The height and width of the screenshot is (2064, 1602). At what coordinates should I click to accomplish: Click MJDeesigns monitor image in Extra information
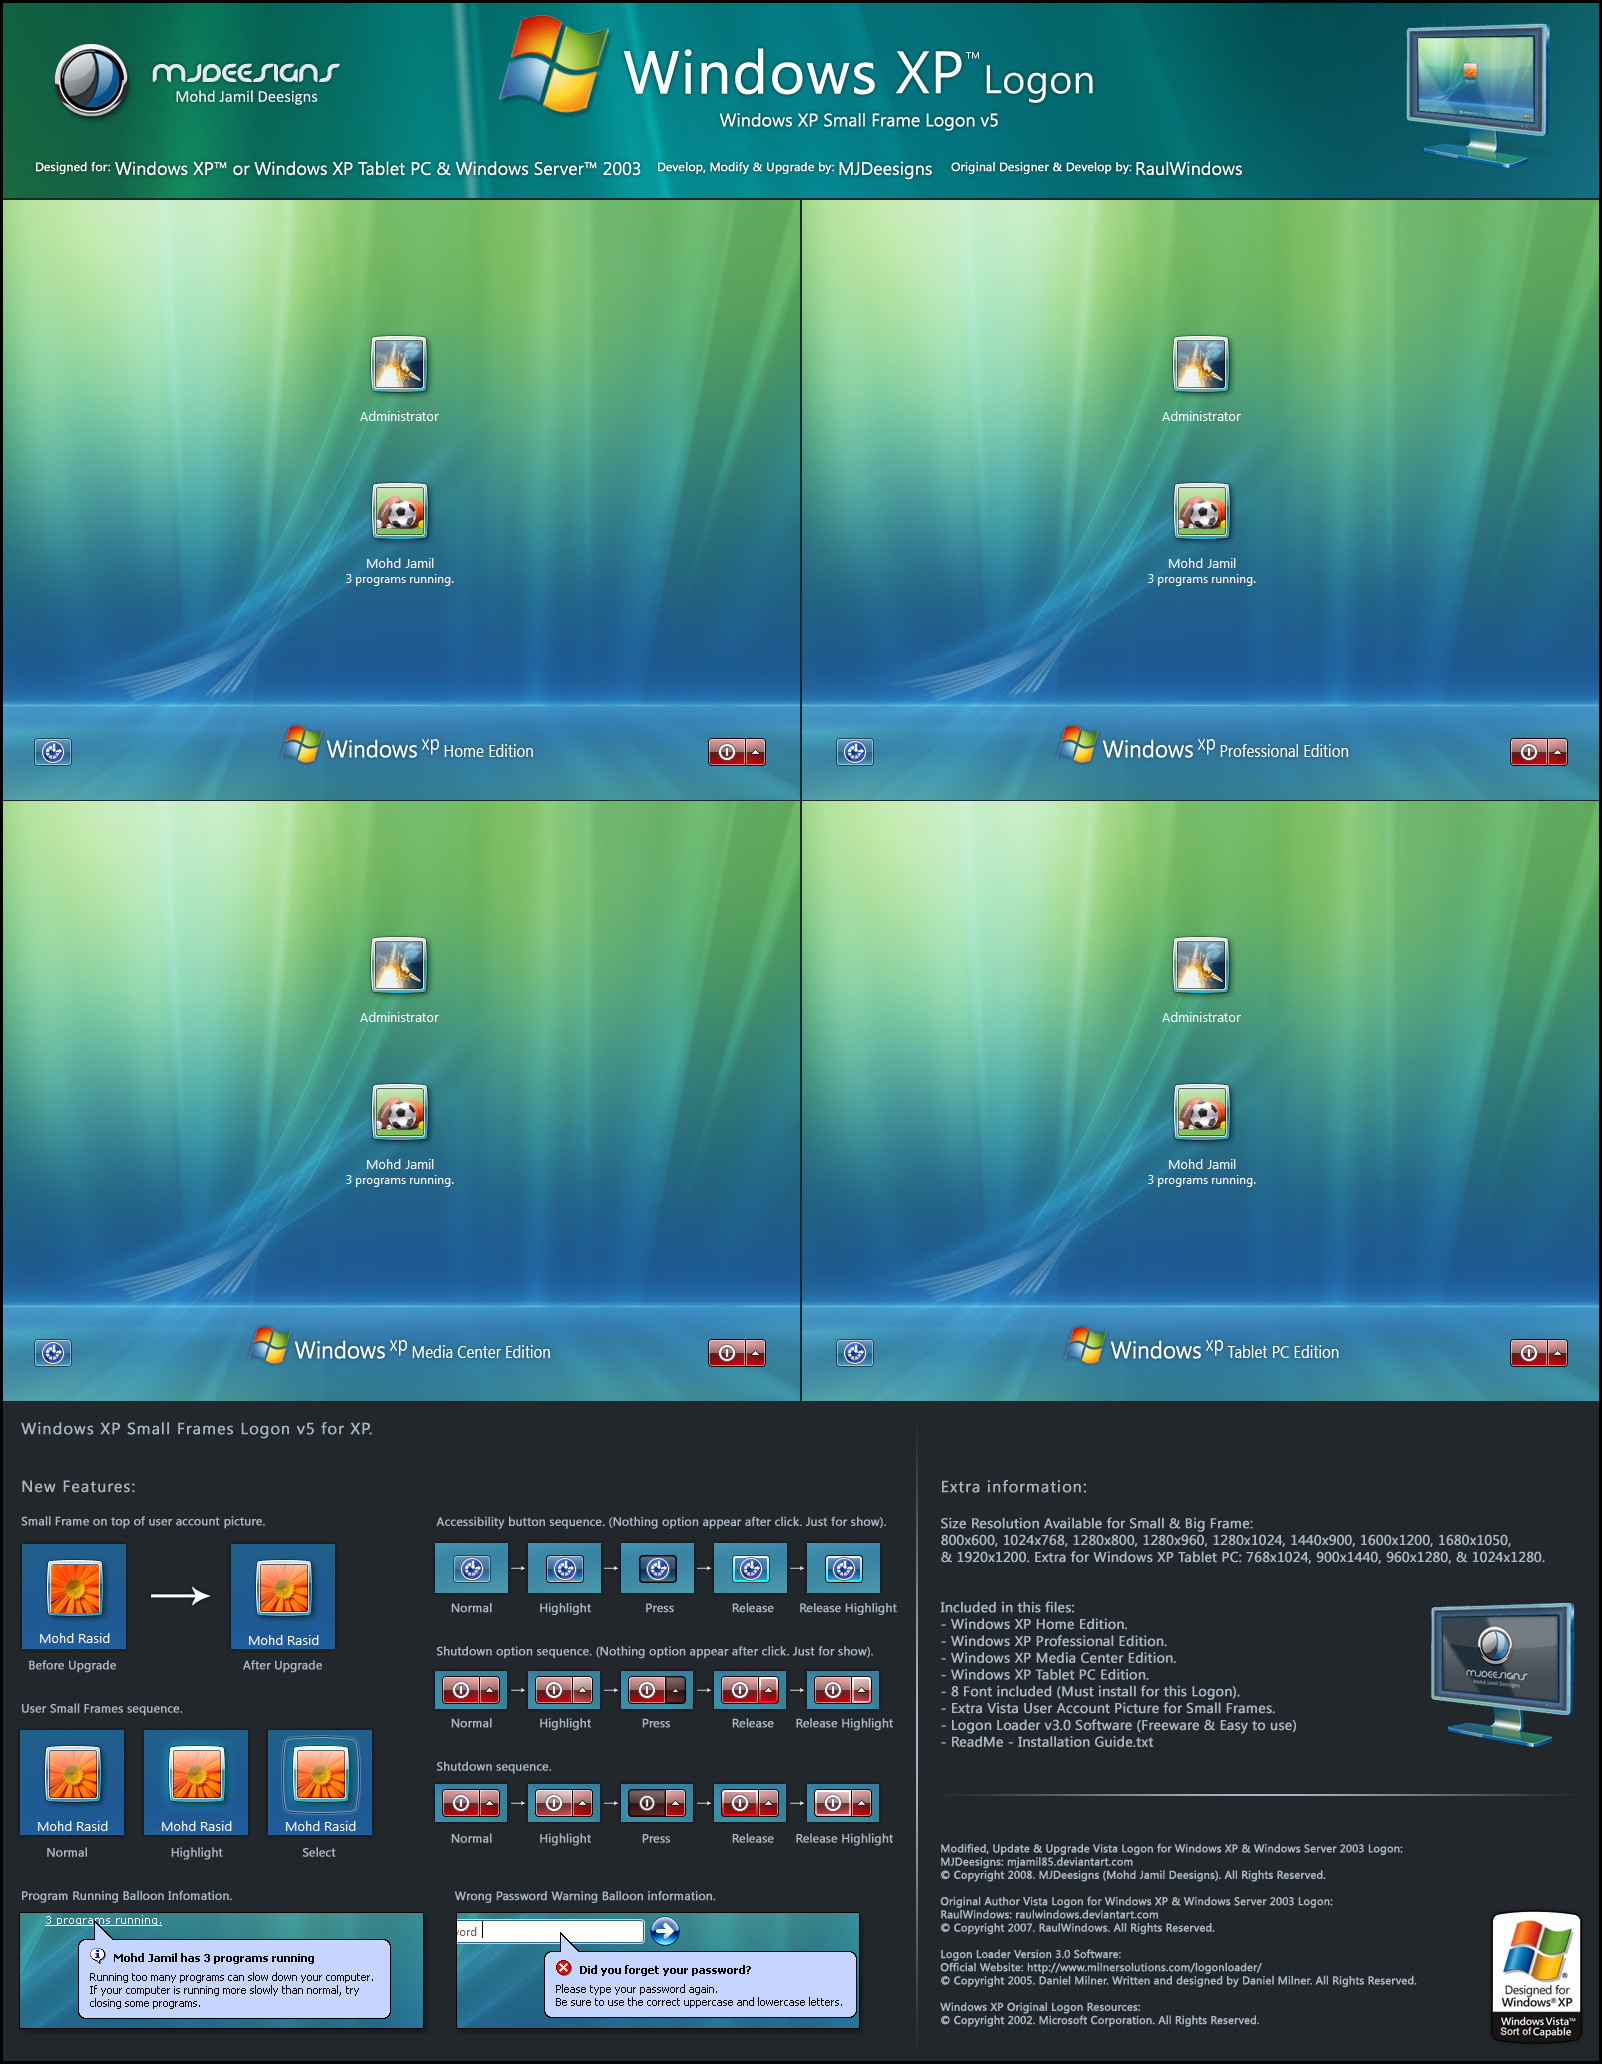point(1502,1674)
